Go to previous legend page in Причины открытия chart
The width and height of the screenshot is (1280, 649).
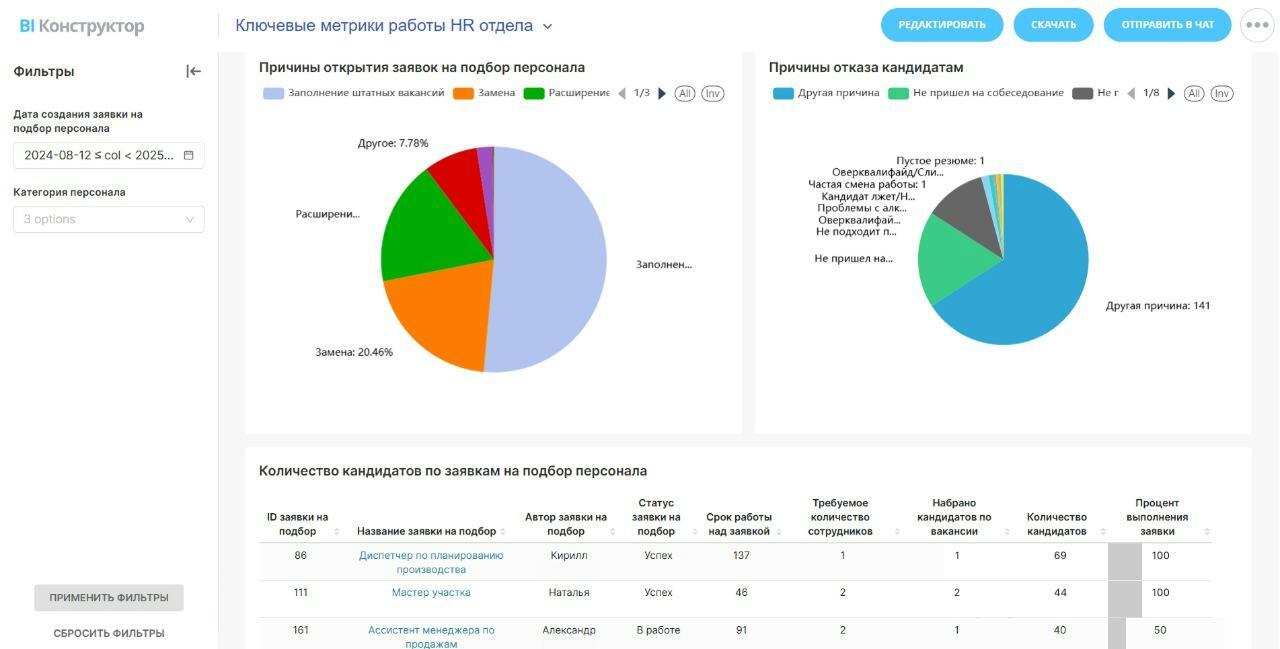tap(622, 93)
